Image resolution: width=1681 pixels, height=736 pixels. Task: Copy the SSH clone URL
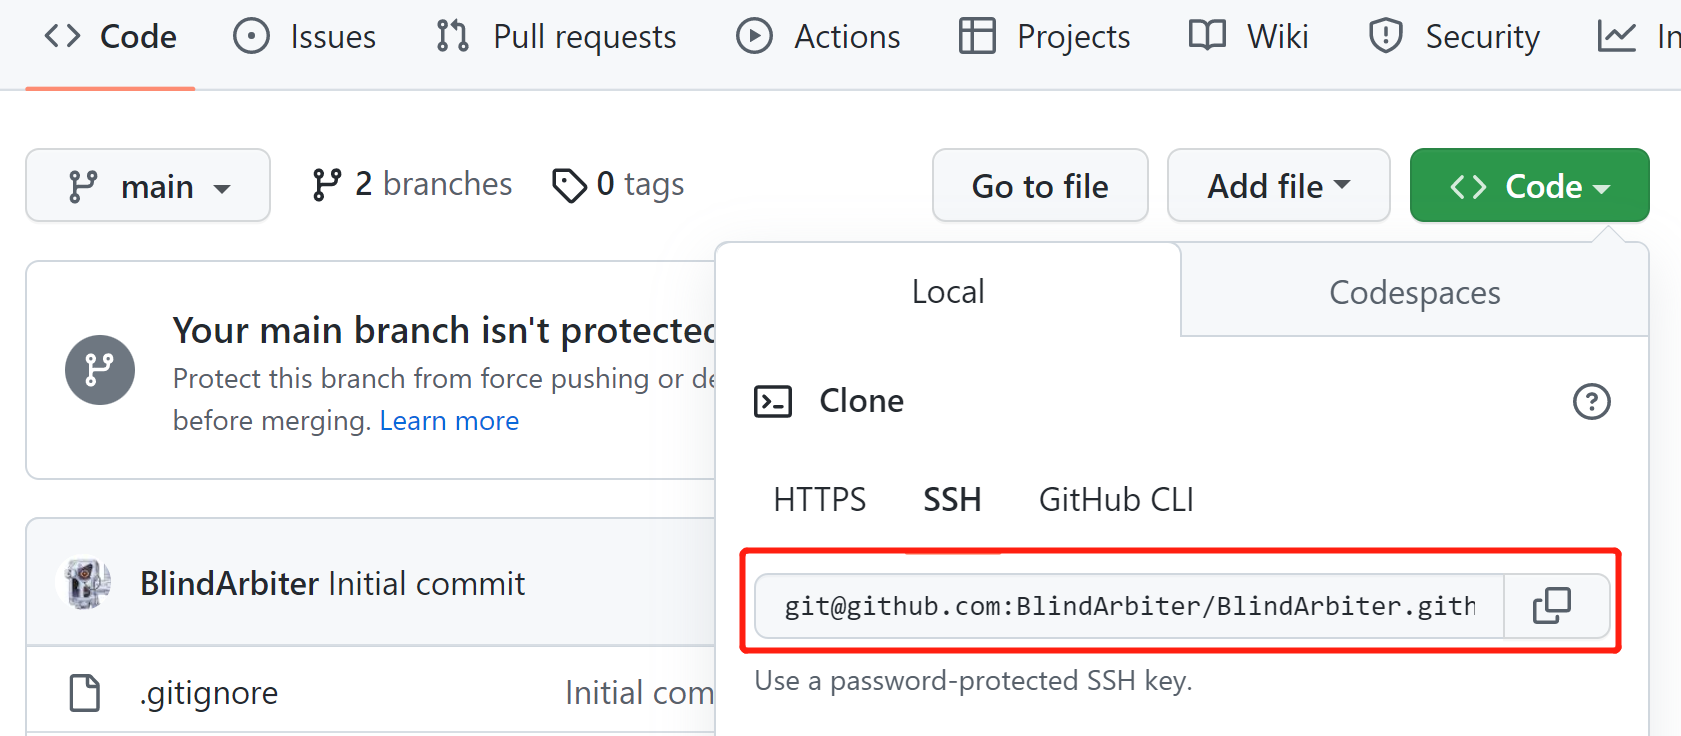(x=1552, y=606)
